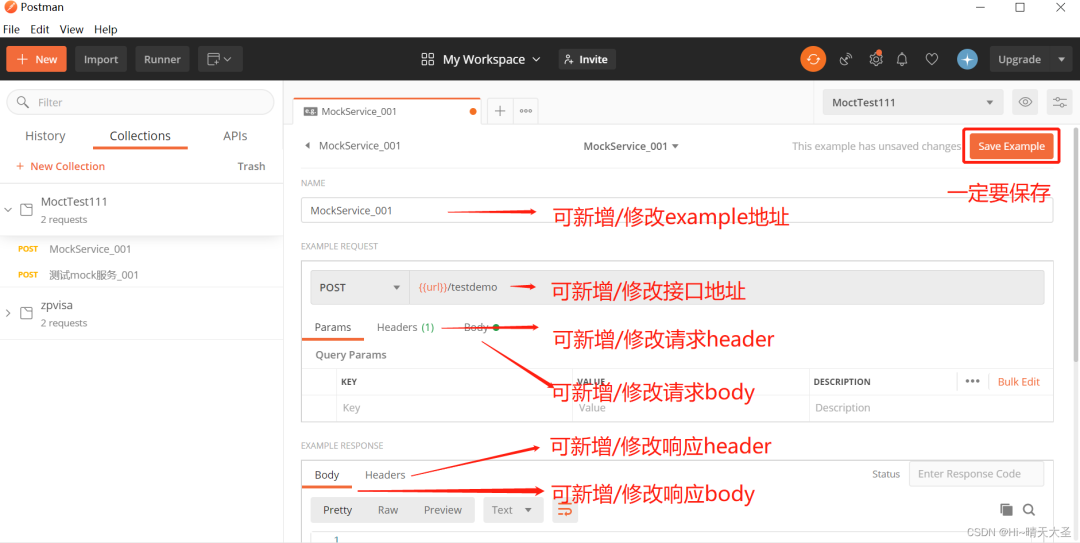
Task: Open the MoctTest111 environment selector
Action: coord(913,102)
